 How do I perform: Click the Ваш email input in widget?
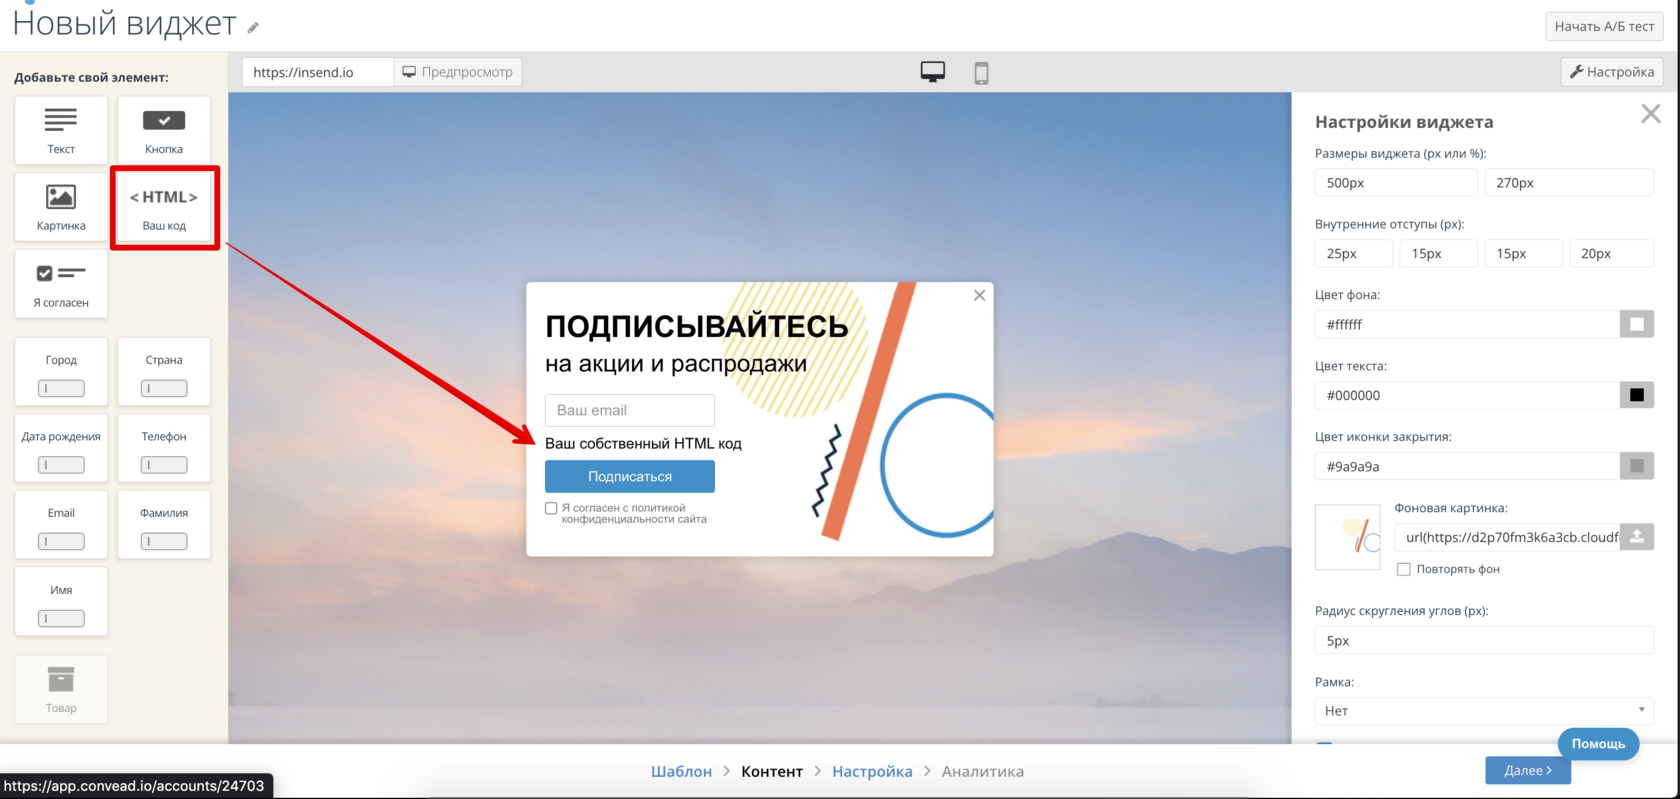tap(630, 410)
